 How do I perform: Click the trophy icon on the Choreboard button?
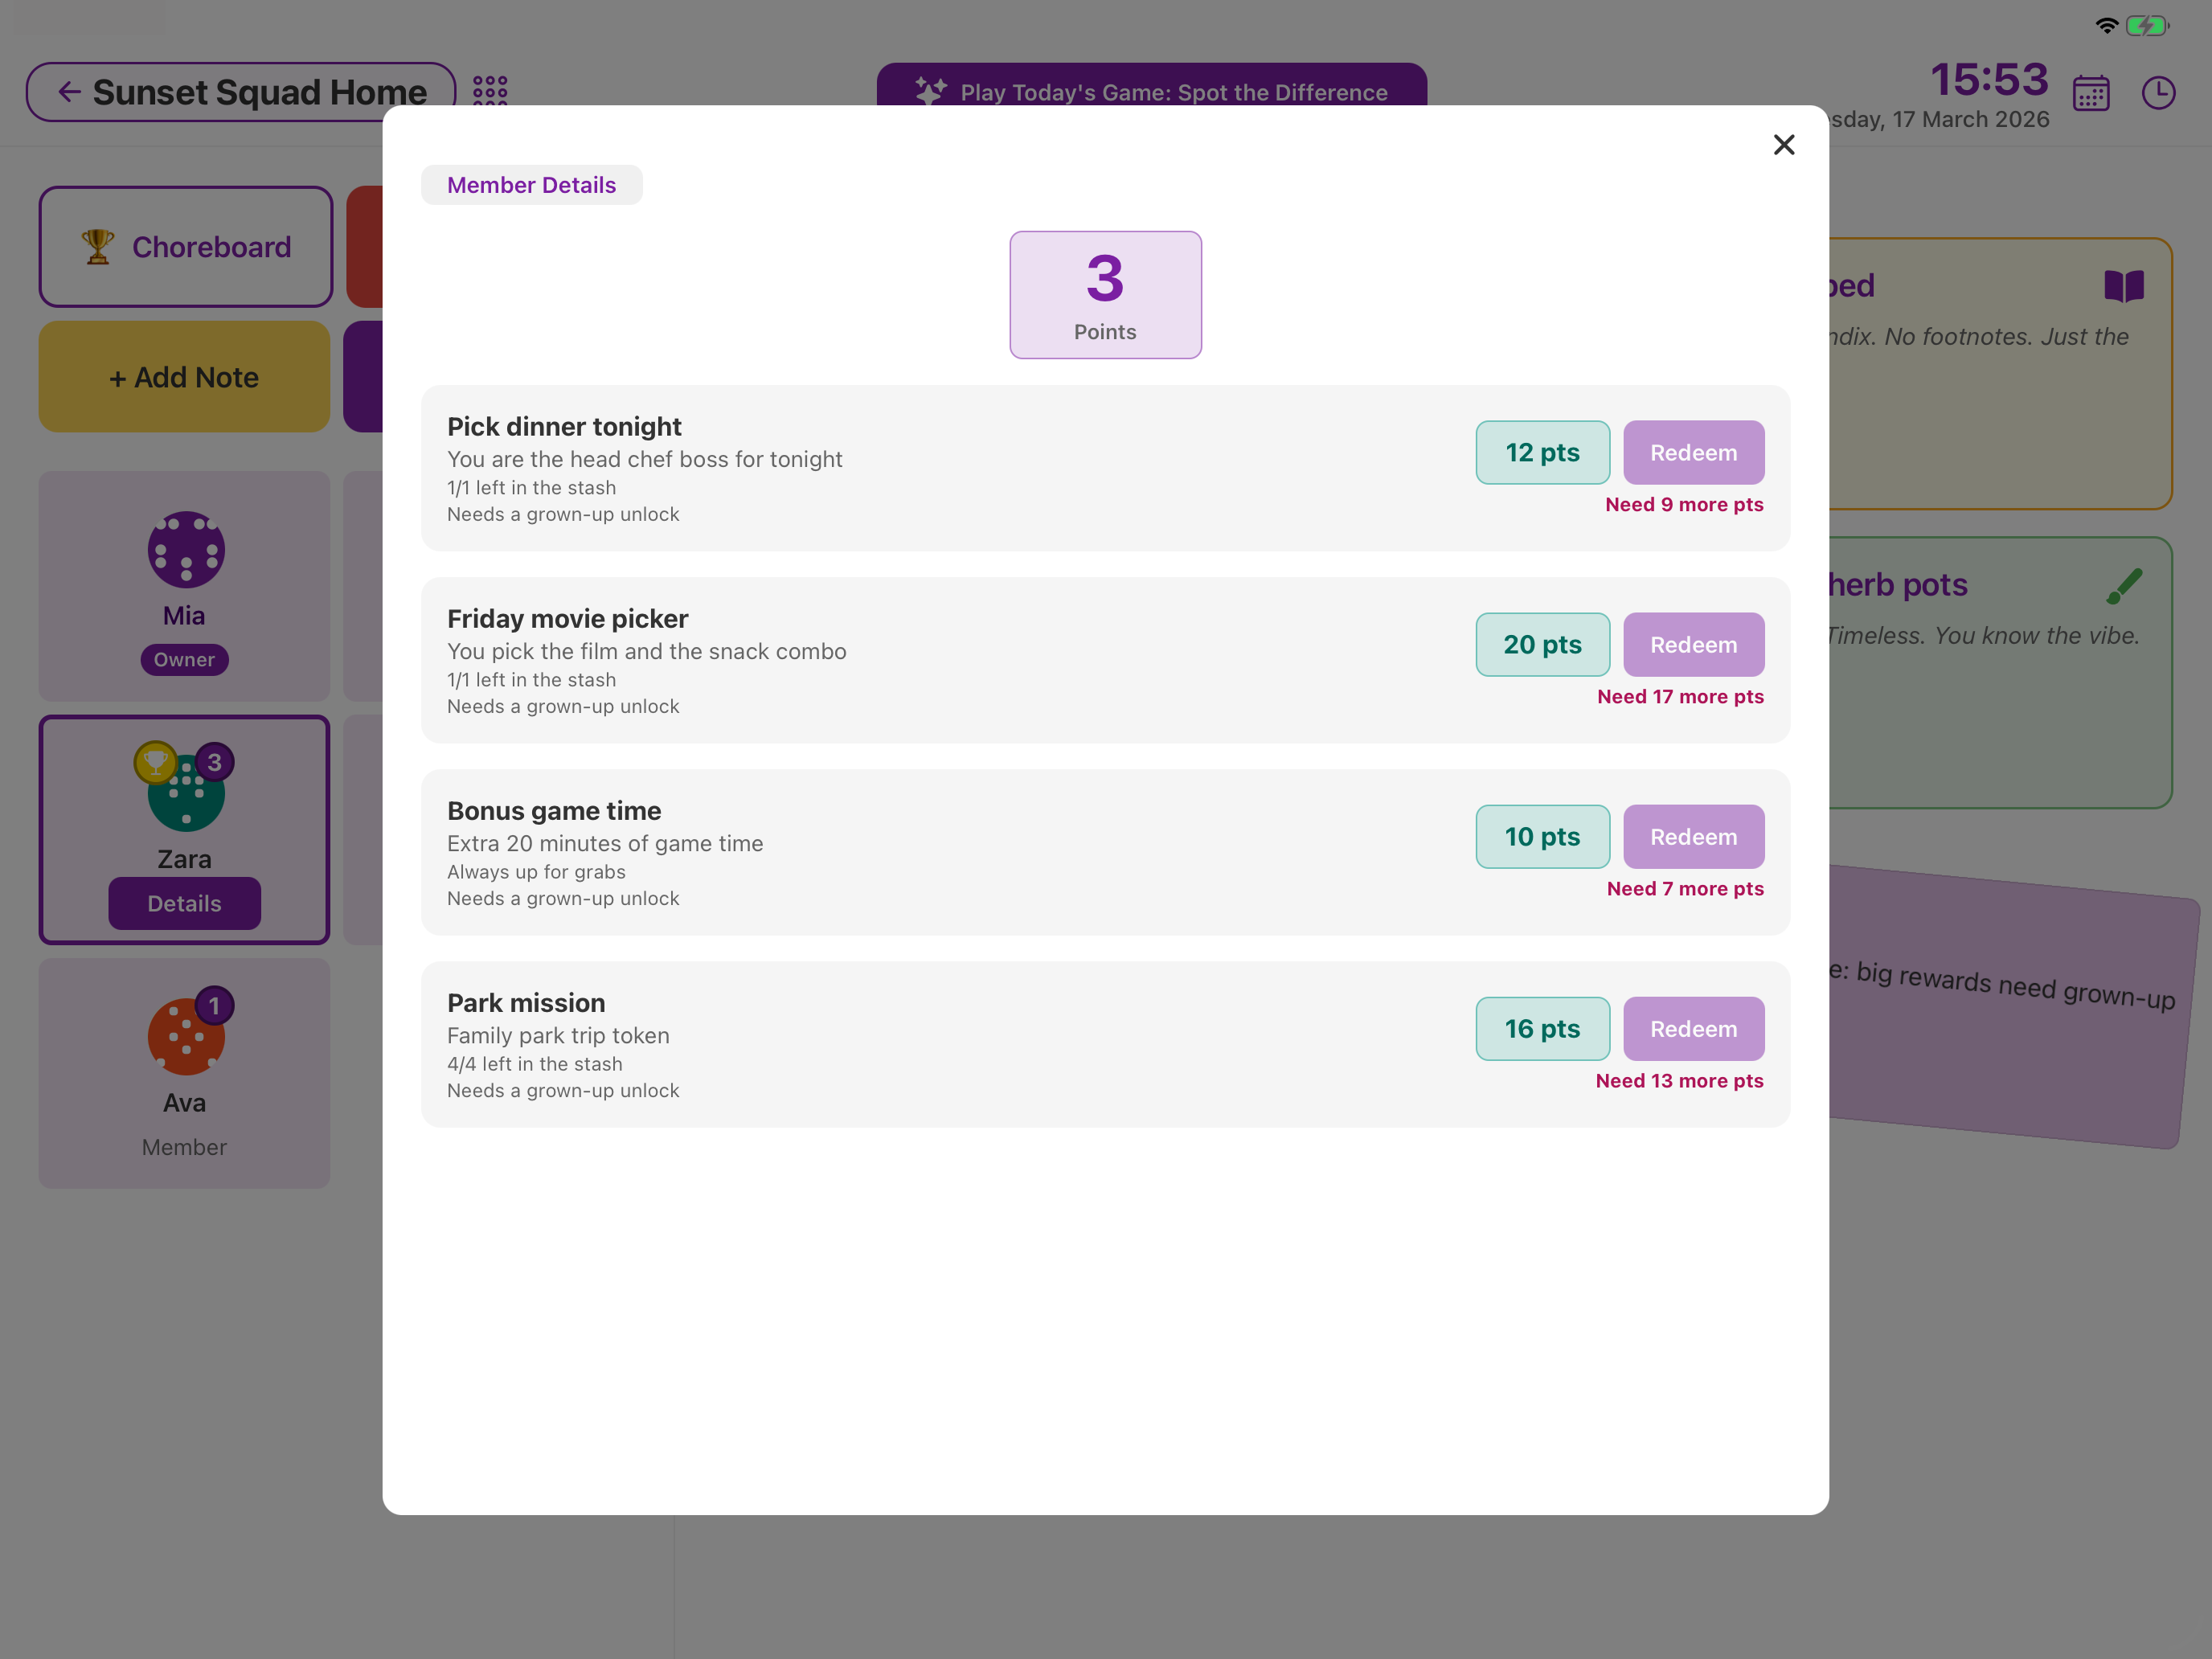click(x=97, y=246)
